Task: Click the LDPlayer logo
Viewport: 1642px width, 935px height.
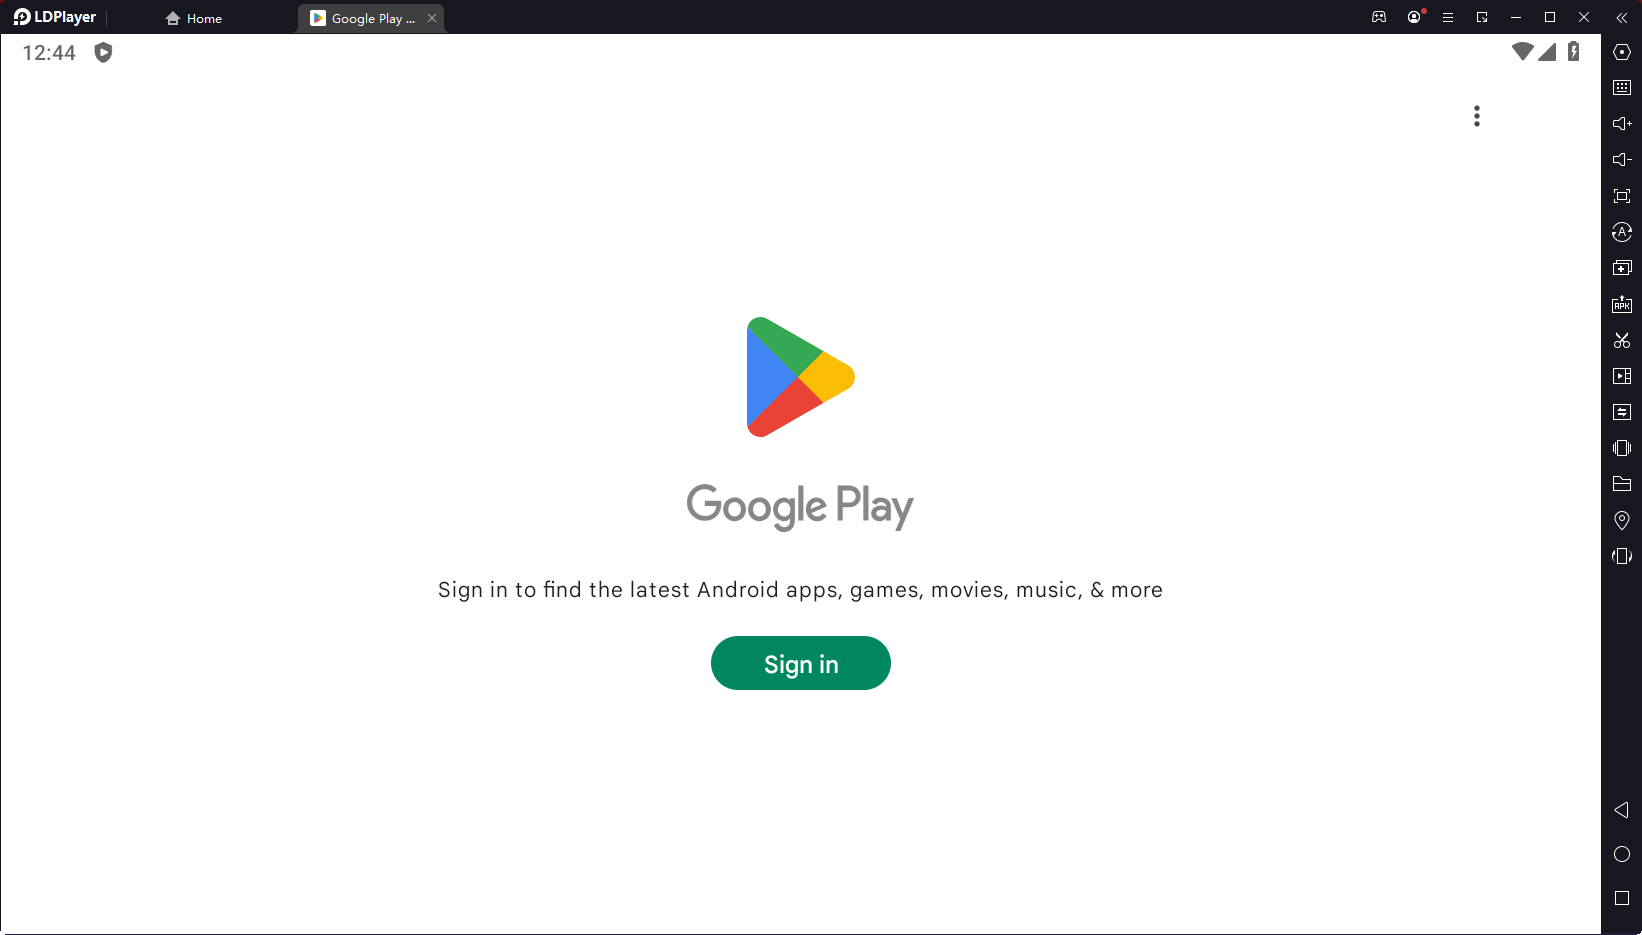Action: pos(55,17)
